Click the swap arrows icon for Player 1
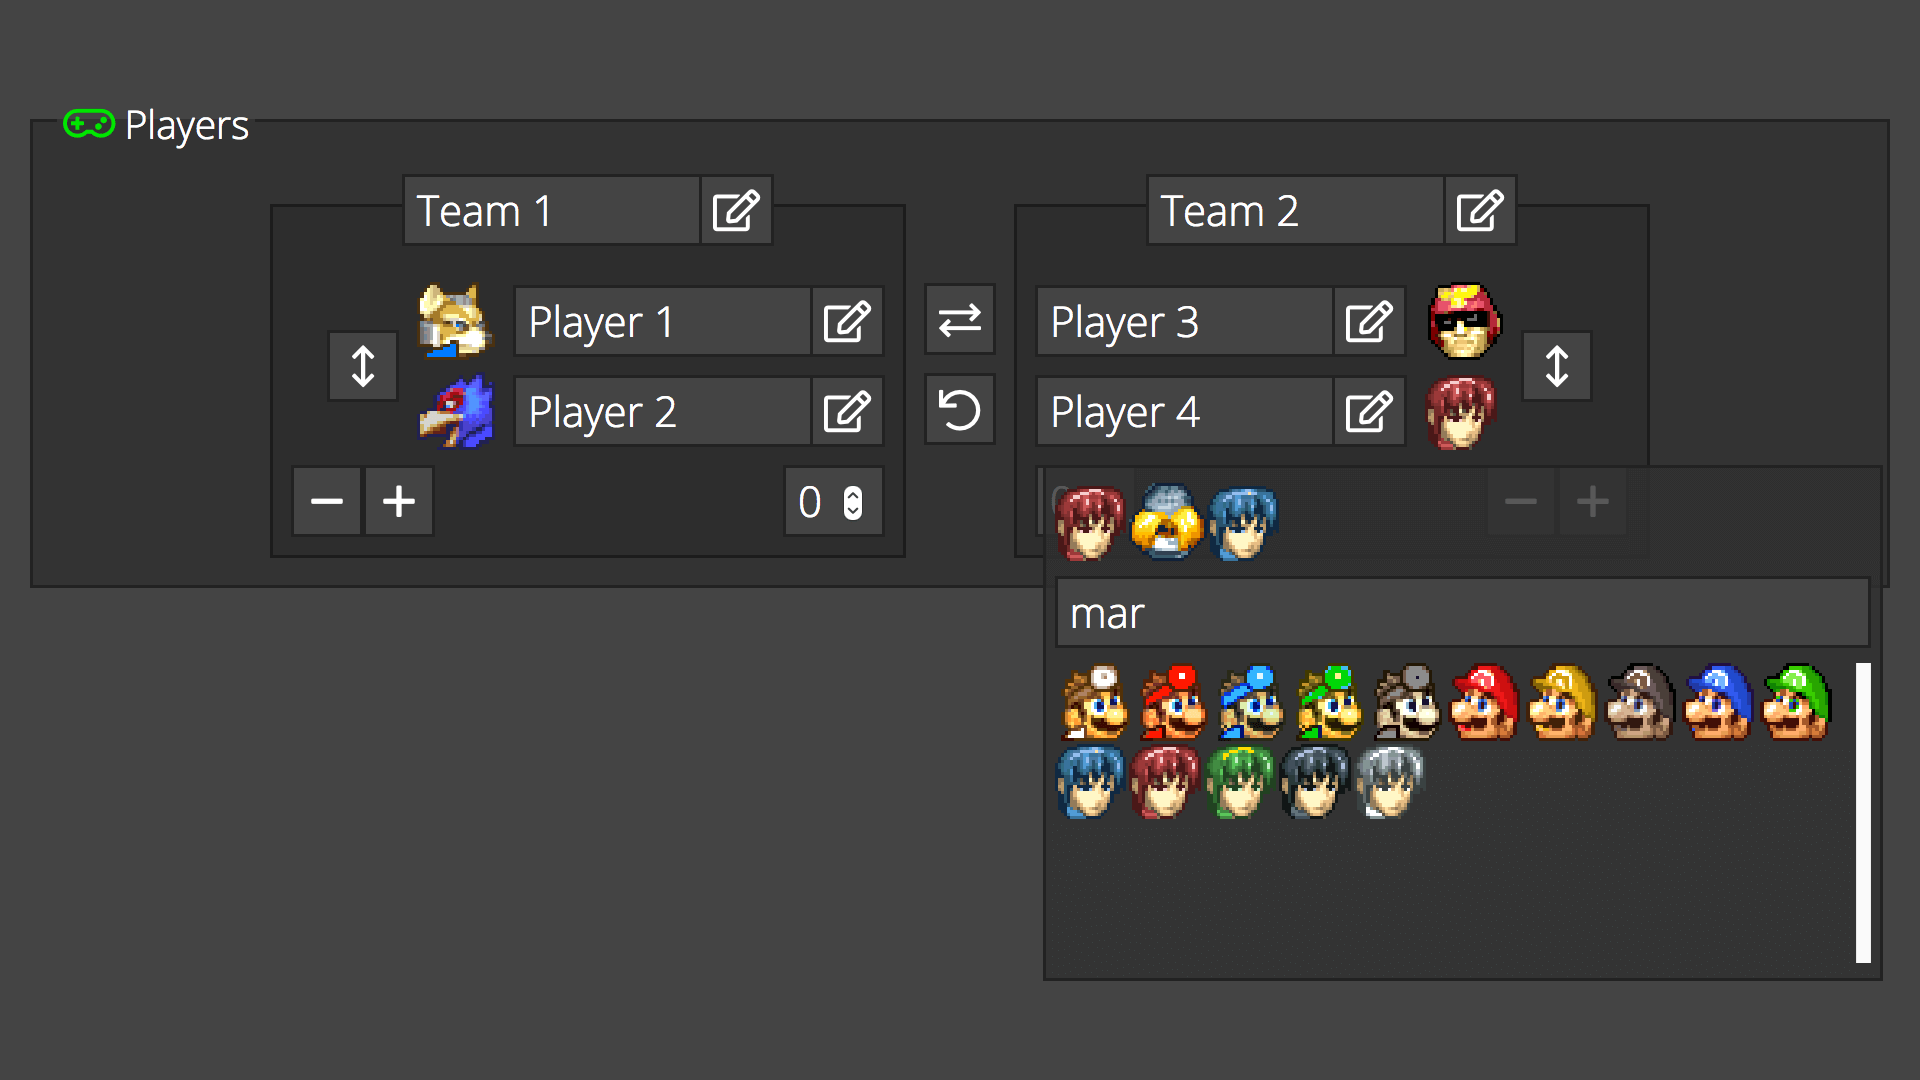Viewport: 1920px width, 1080px height. coord(960,322)
